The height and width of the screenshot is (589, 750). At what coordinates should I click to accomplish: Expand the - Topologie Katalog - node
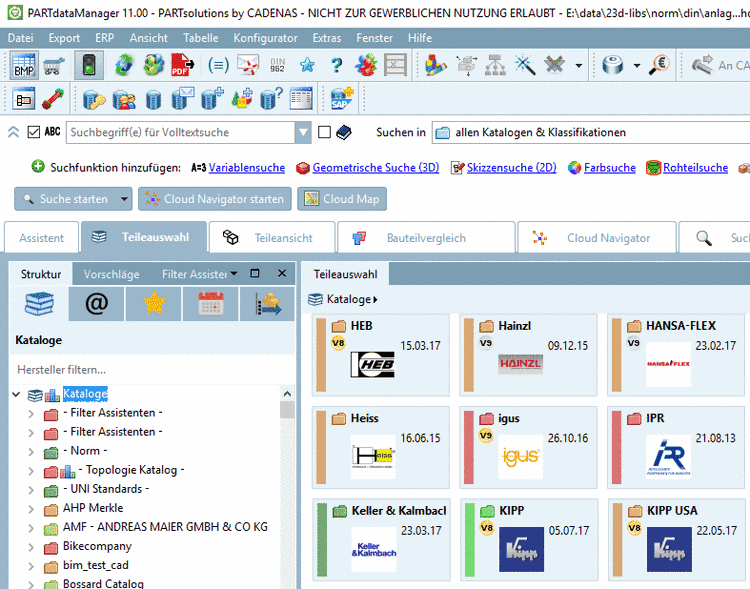point(31,471)
